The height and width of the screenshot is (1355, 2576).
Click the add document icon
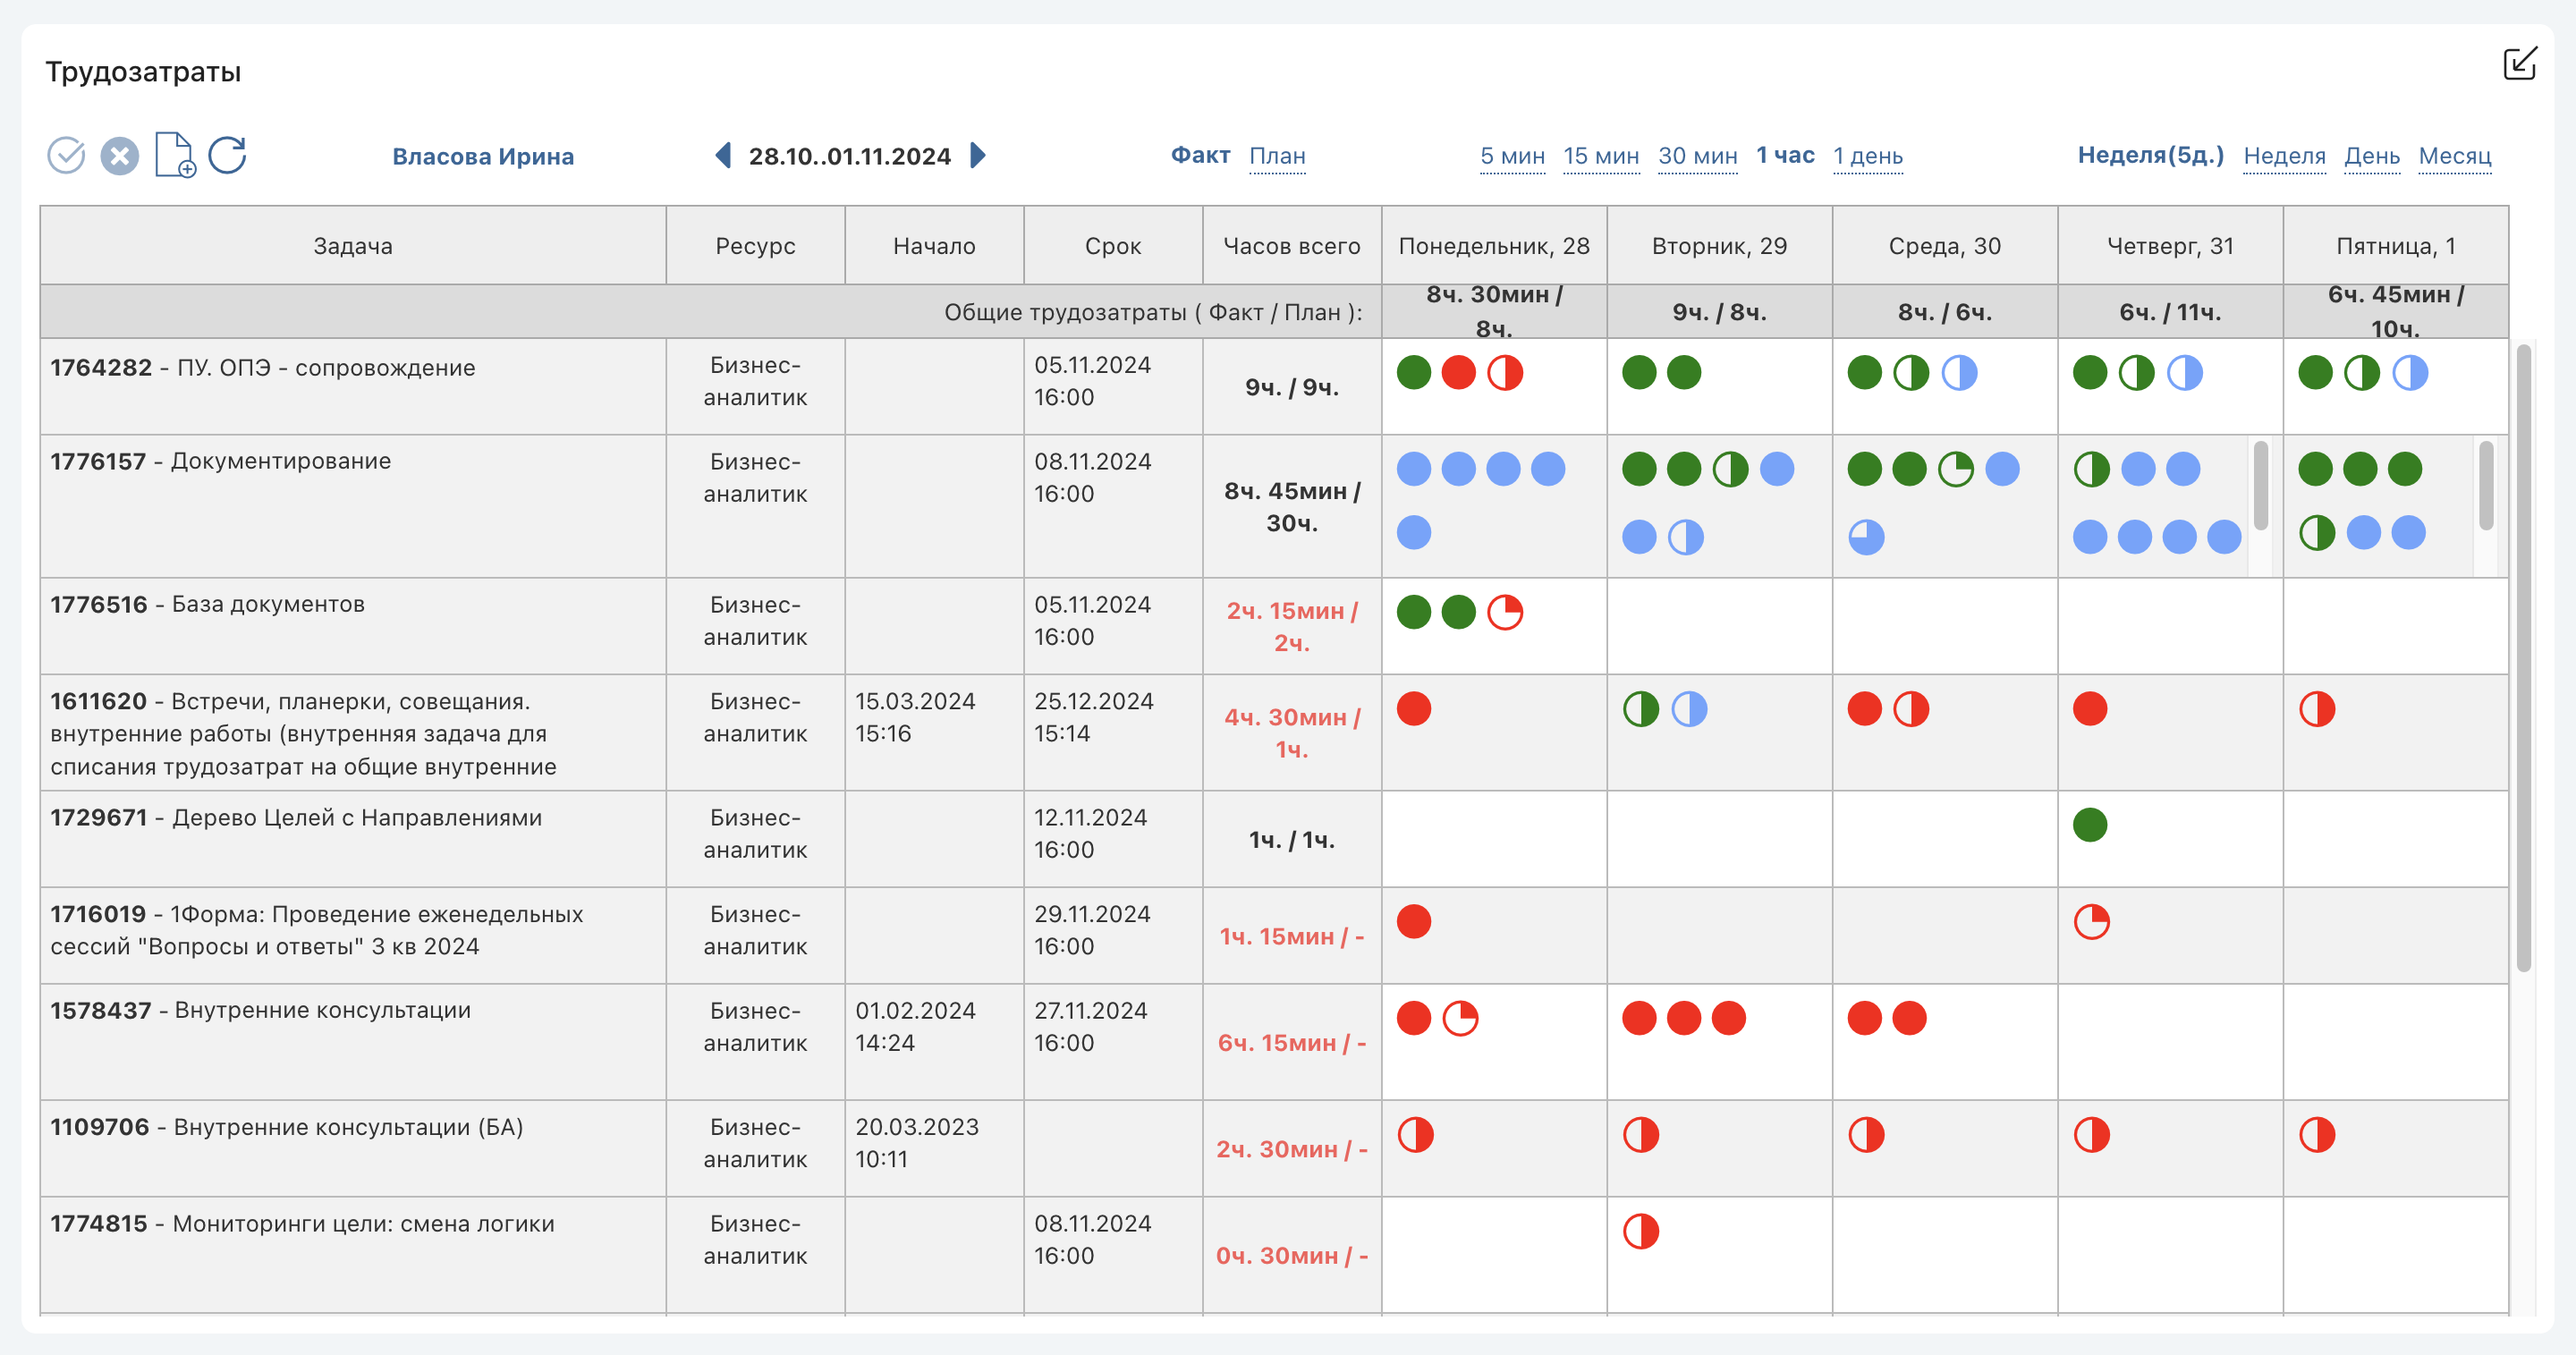click(x=175, y=155)
